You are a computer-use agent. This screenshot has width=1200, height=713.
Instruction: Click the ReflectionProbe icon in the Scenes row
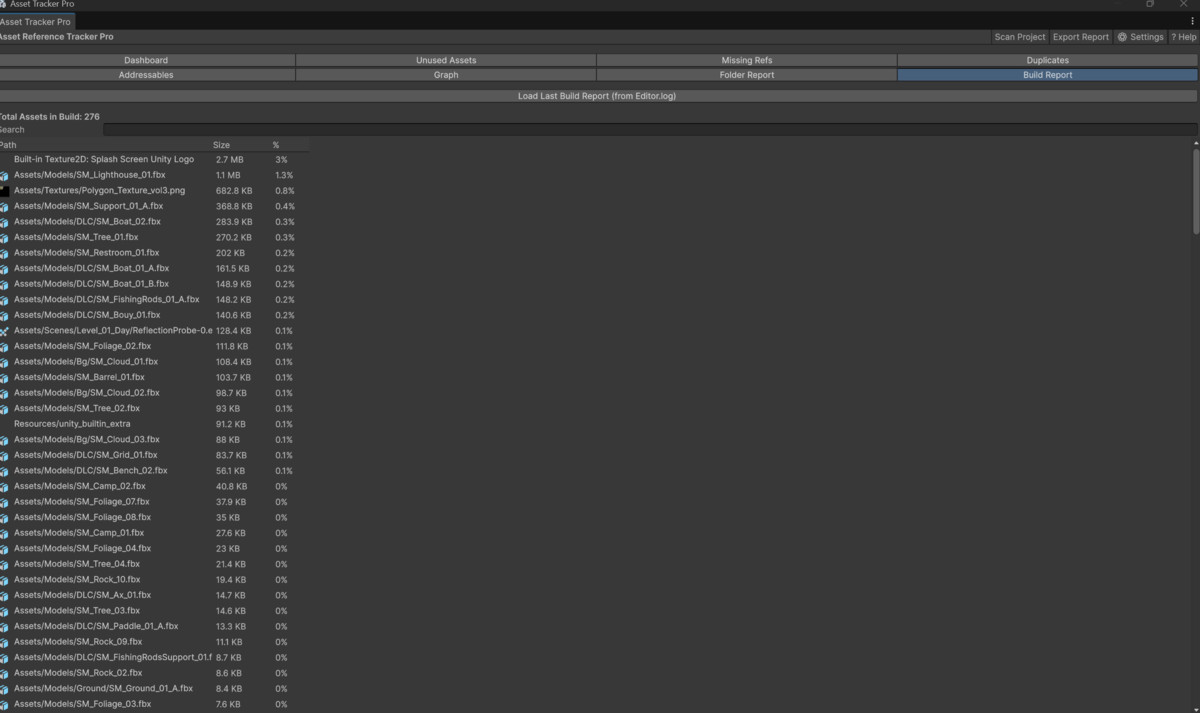click(x=6, y=330)
